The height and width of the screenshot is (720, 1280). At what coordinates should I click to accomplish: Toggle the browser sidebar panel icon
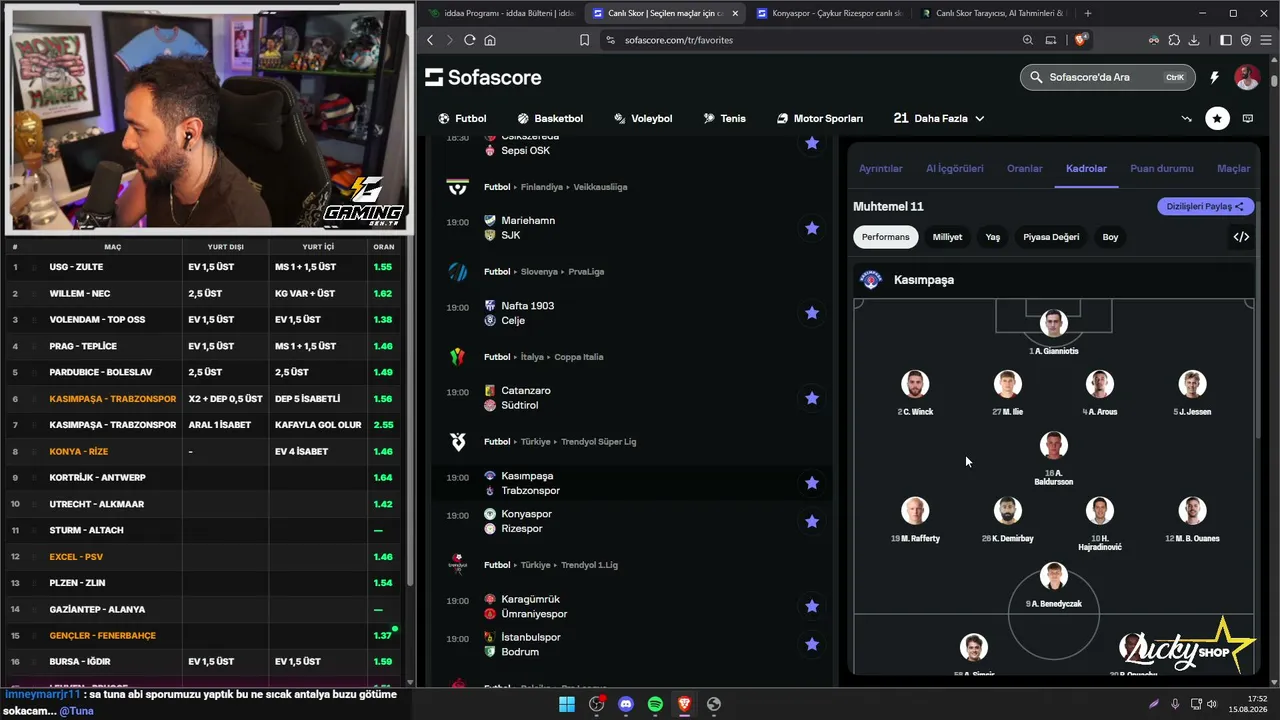click(1226, 40)
